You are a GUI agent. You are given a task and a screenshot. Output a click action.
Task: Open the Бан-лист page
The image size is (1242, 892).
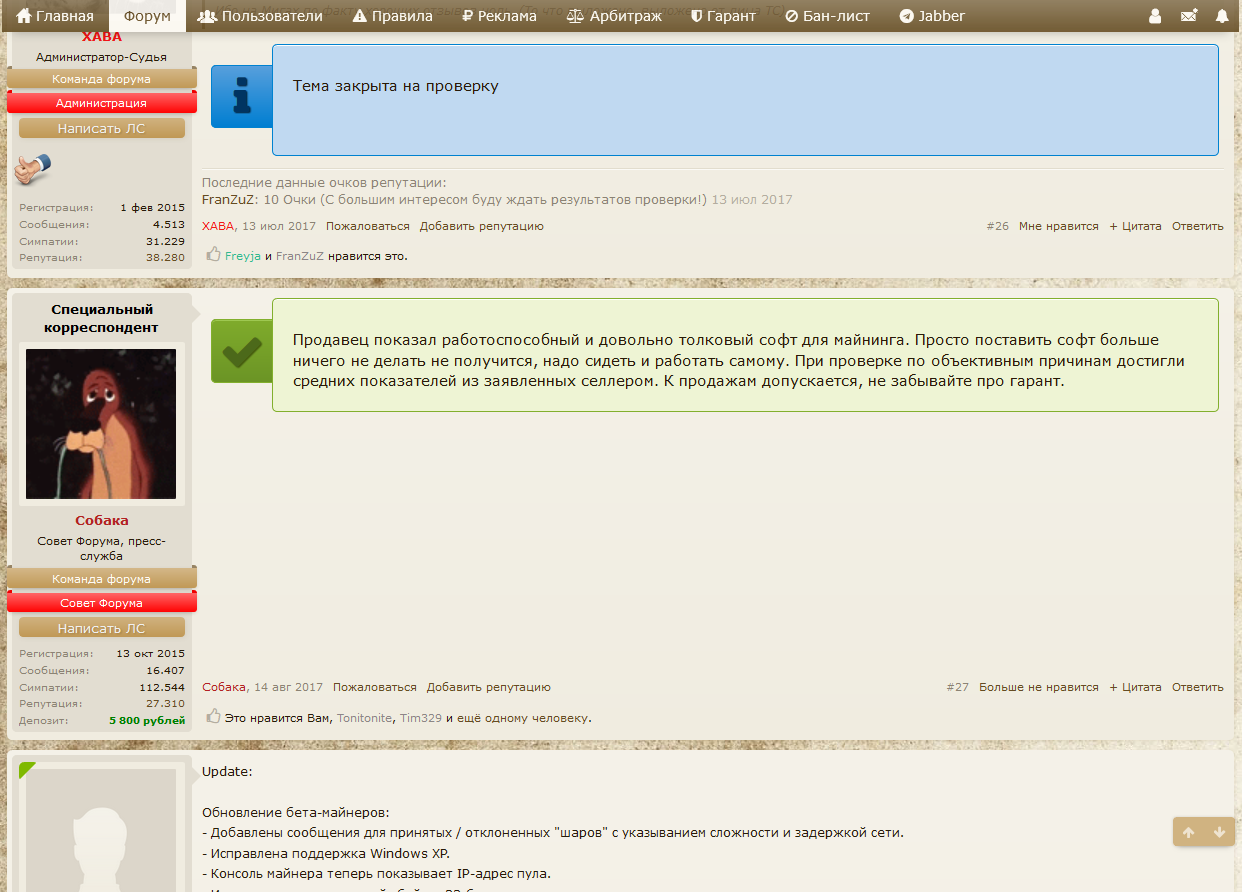point(827,16)
